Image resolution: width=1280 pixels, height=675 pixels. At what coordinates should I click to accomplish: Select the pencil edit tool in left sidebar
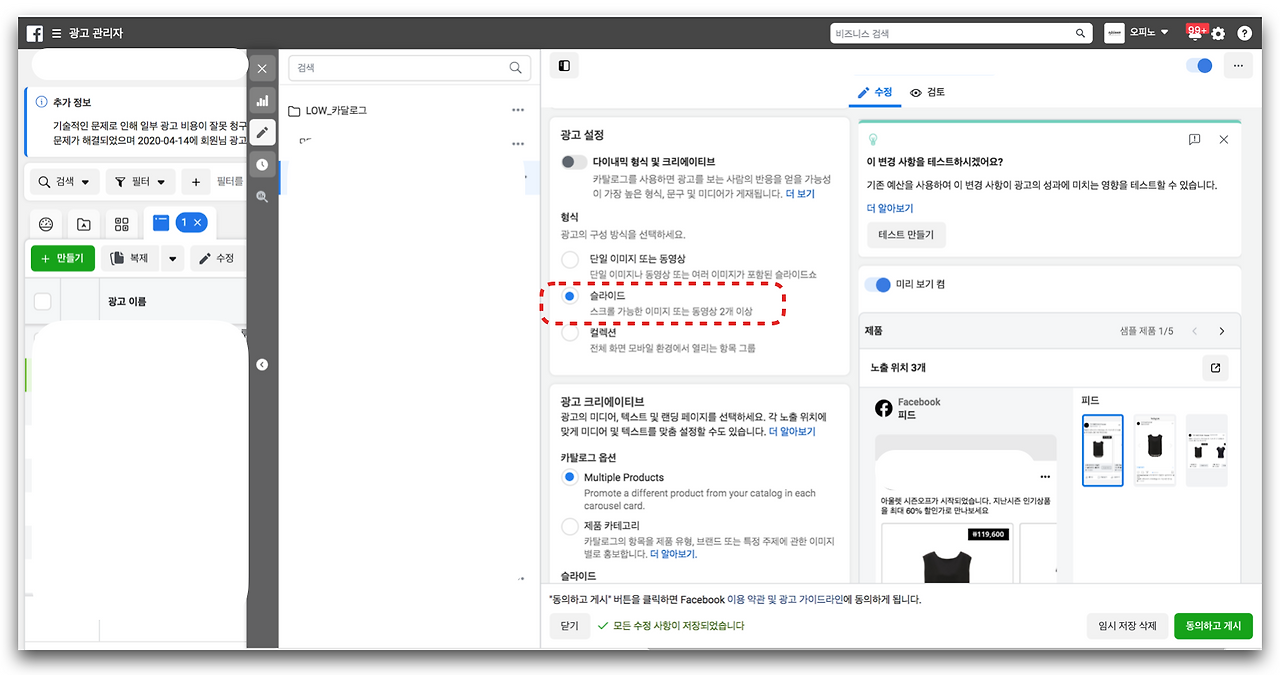point(262,131)
